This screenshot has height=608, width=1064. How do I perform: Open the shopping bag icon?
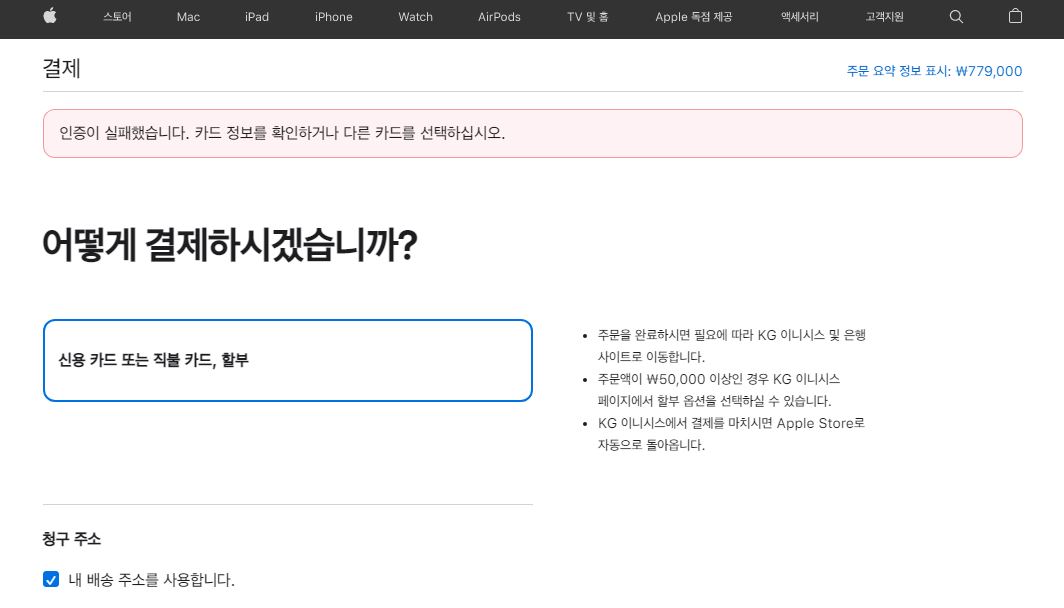1015,16
